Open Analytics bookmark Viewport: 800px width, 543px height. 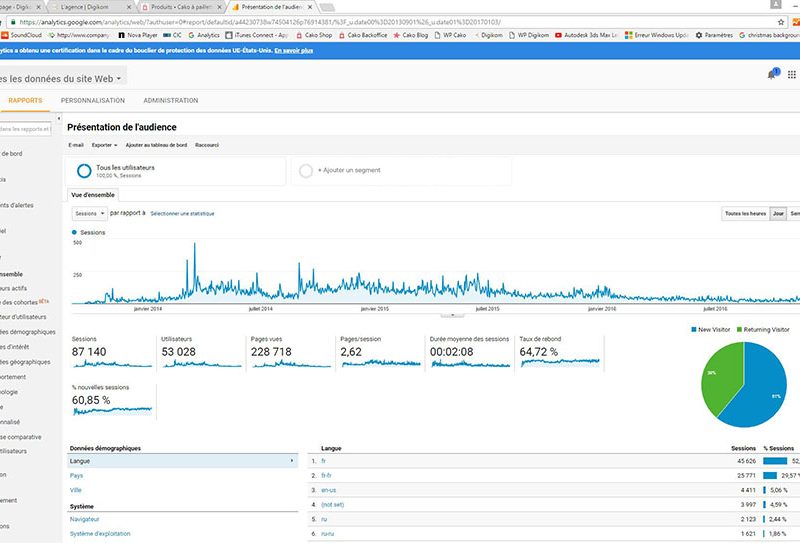tap(204, 35)
